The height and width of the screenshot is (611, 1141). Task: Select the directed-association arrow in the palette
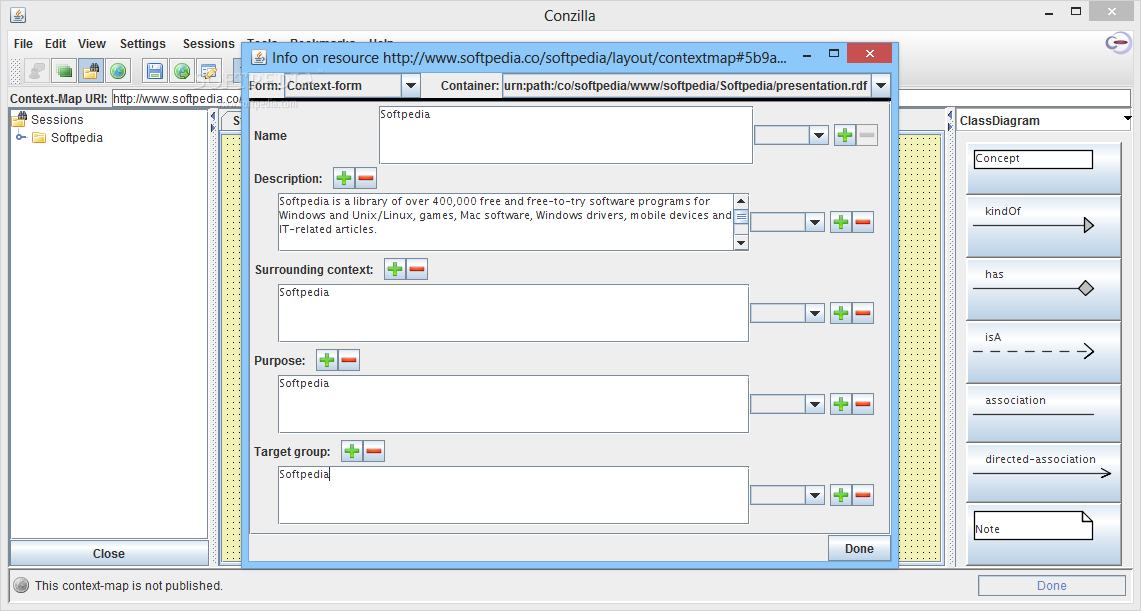[x=1043, y=472]
